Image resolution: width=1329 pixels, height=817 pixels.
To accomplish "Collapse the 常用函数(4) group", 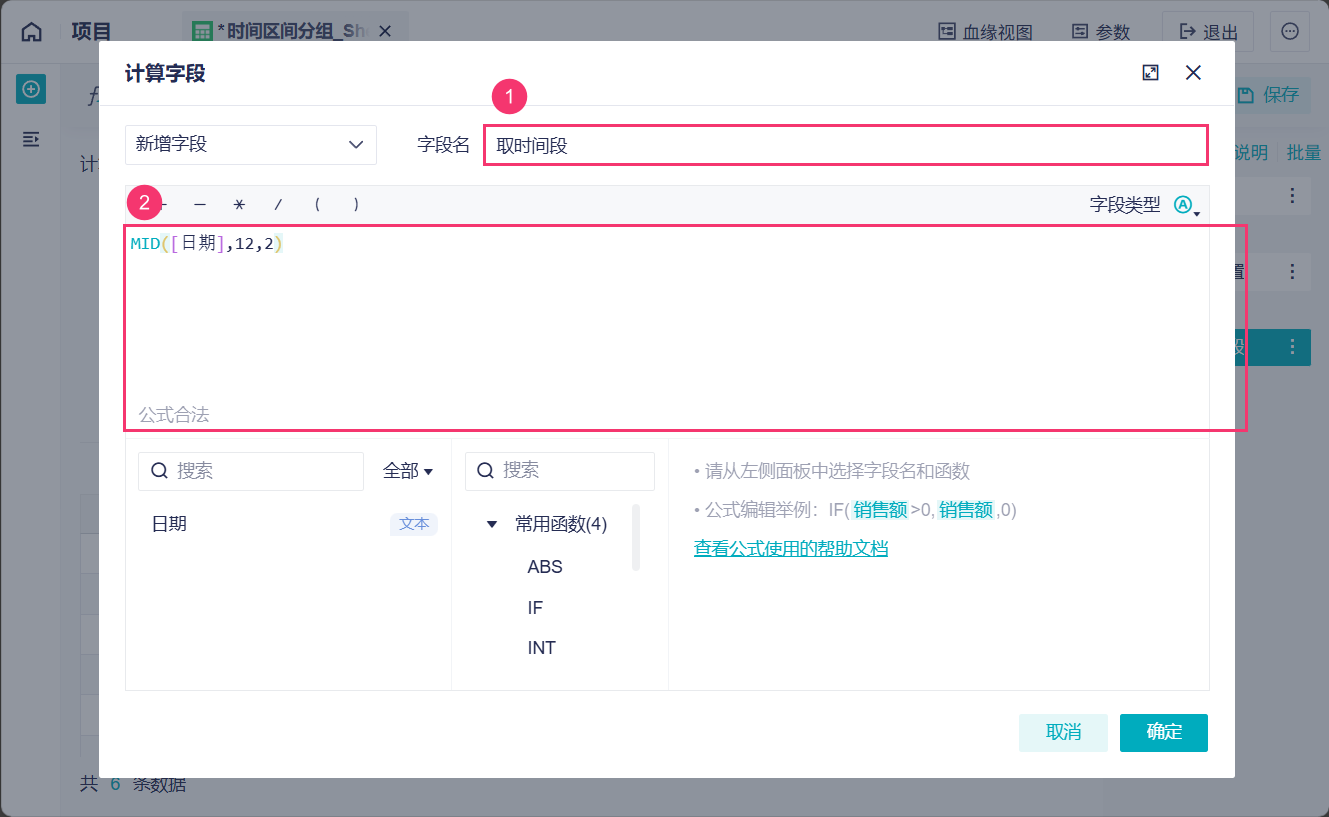I will pyautogui.click(x=492, y=525).
